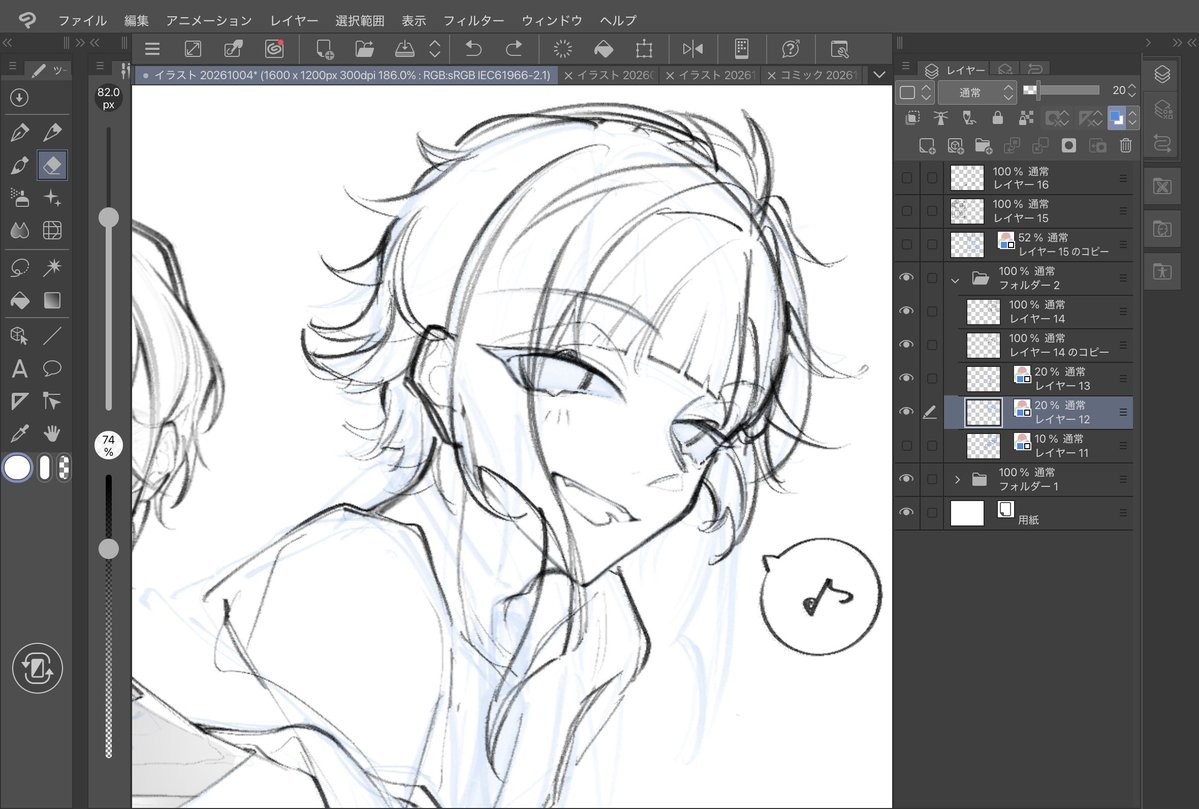Toggle Set as reference layer lighthouse icon
This screenshot has height=809, width=1199.
pyautogui.click(x=941, y=118)
